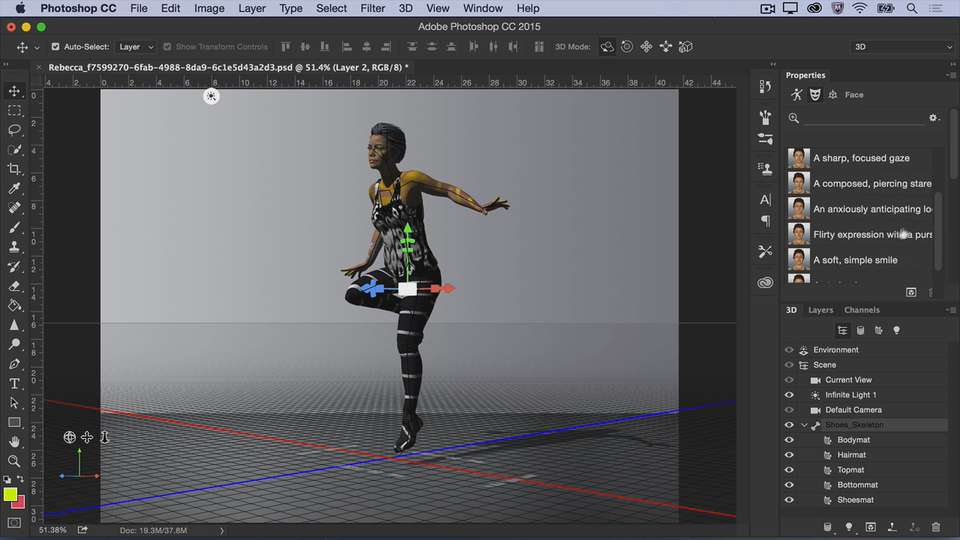This screenshot has width=960, height=540.
Task: Select the Rectangular Marquee tool
Action: 14,111
